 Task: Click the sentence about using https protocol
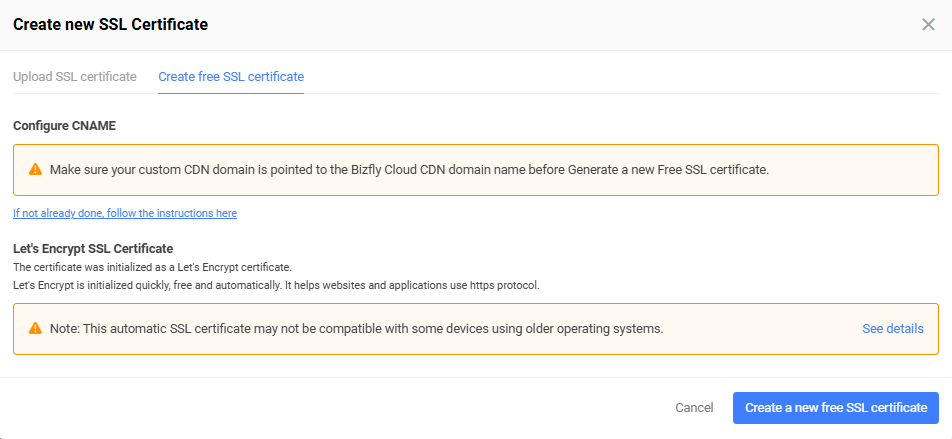coord(276,285)
